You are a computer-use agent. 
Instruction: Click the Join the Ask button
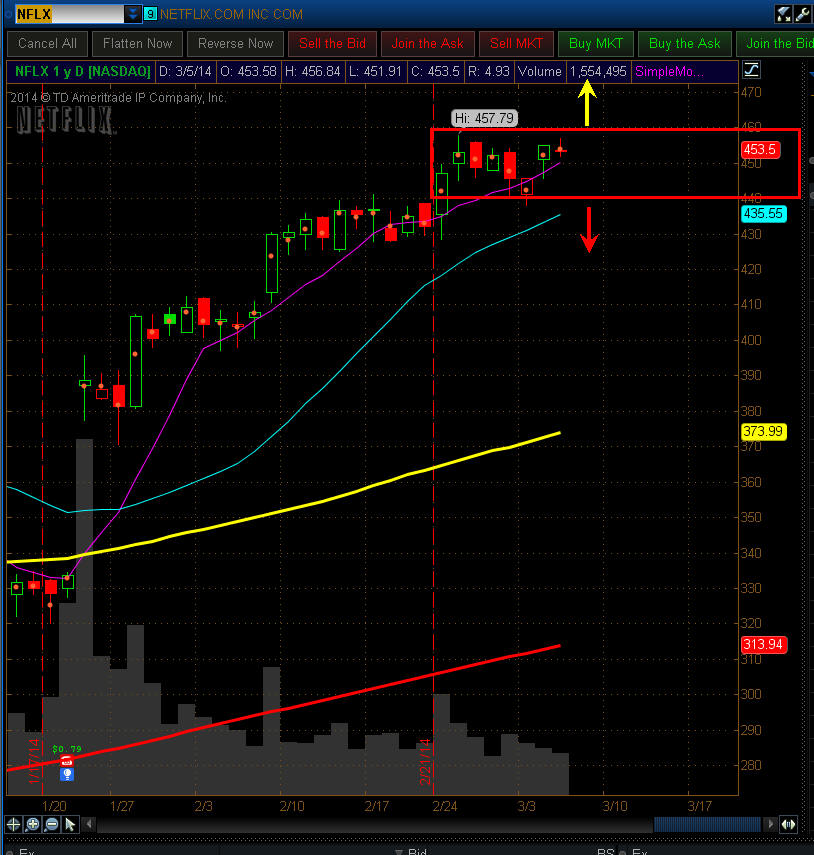[427, 44]
